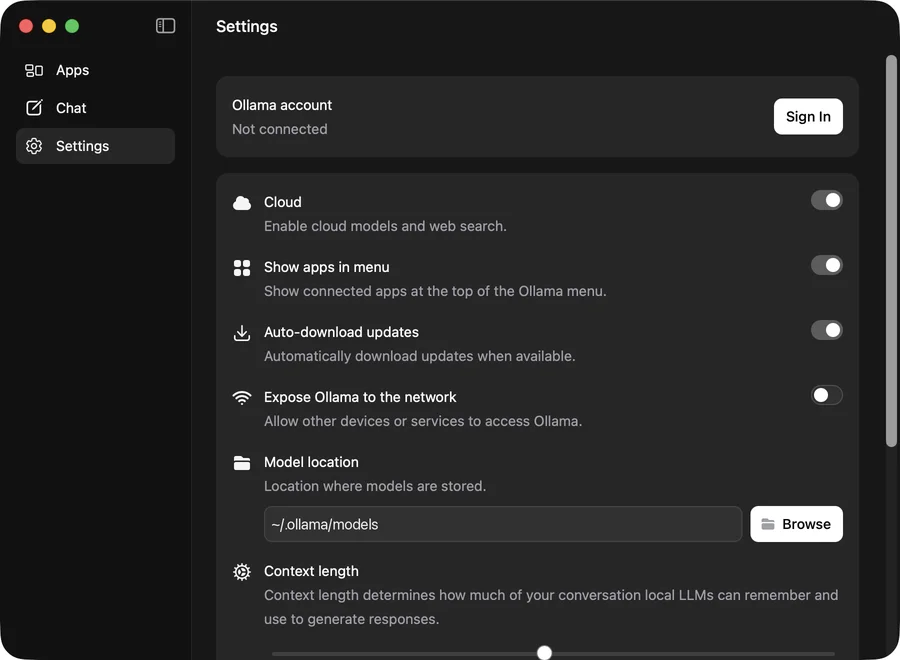Click the Show apps in menu grid icon
Screen dimensions: 900x660
242,268
